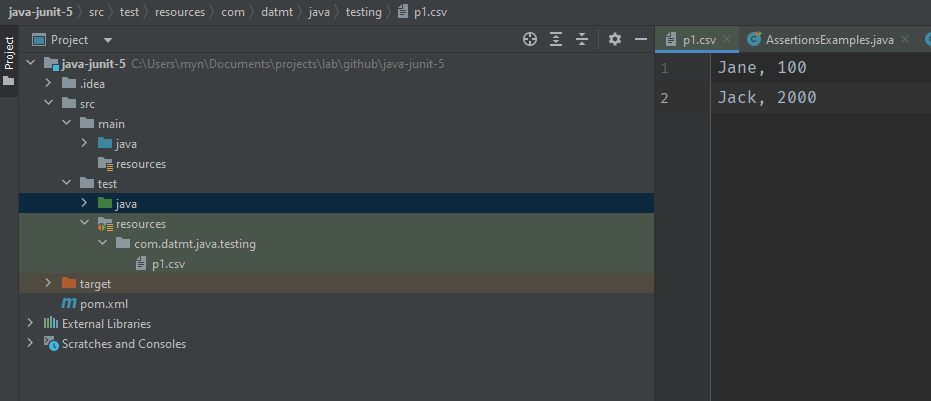The image size is (931, 401).
Task: Click java-junit-5 in the breadcrumb bar
Action: tap(40, 12)
